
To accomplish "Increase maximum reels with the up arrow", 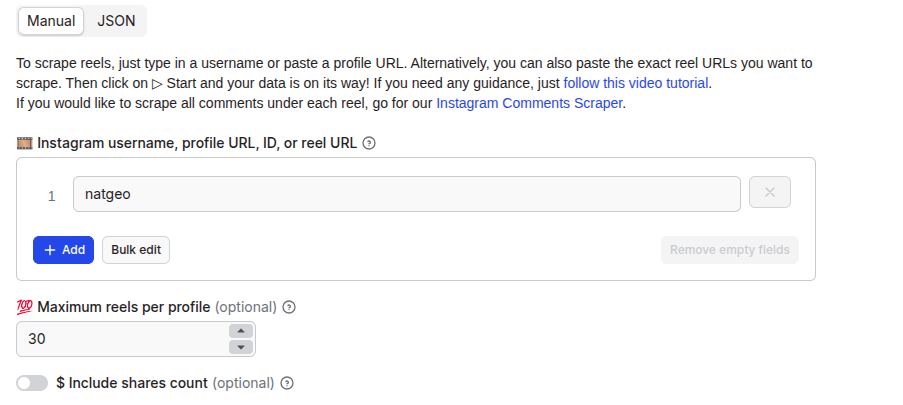I will click(x=241, y=331).
